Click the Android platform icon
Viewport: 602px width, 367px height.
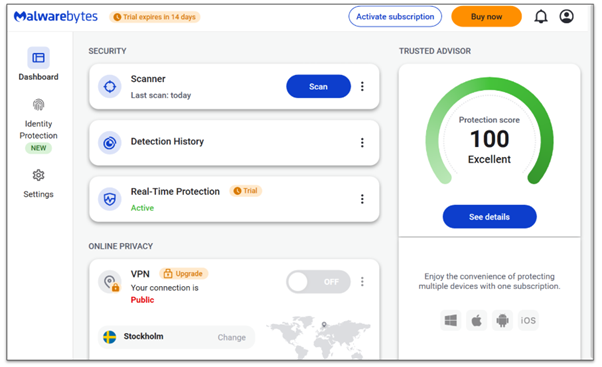pos(502,320)
